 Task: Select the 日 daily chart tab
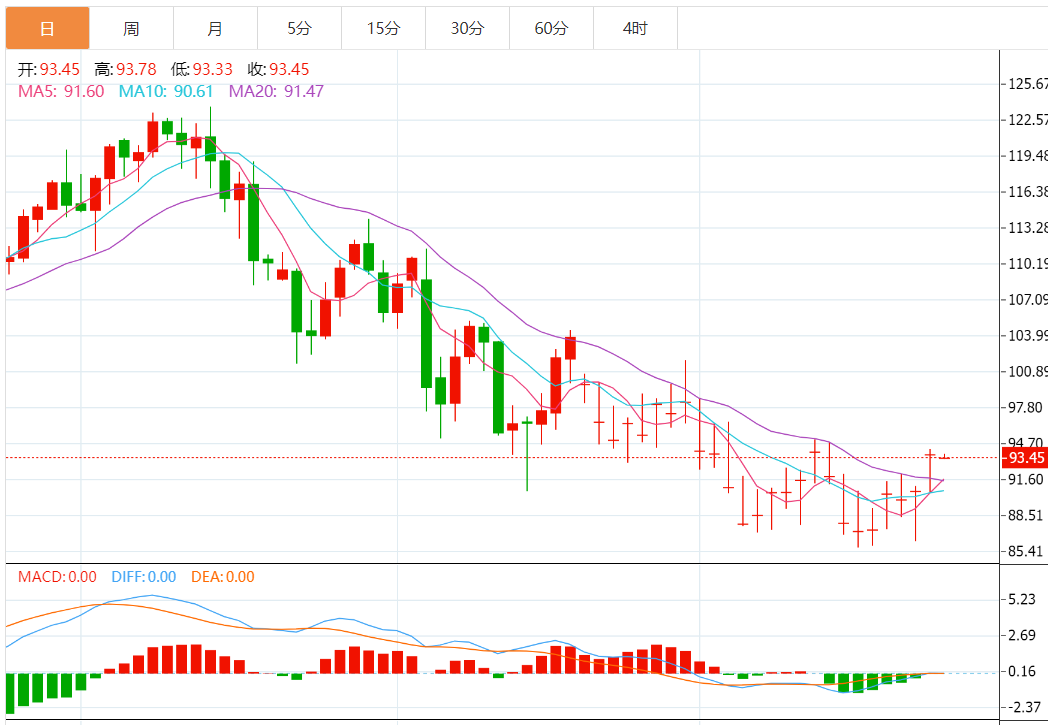point(47,28)
